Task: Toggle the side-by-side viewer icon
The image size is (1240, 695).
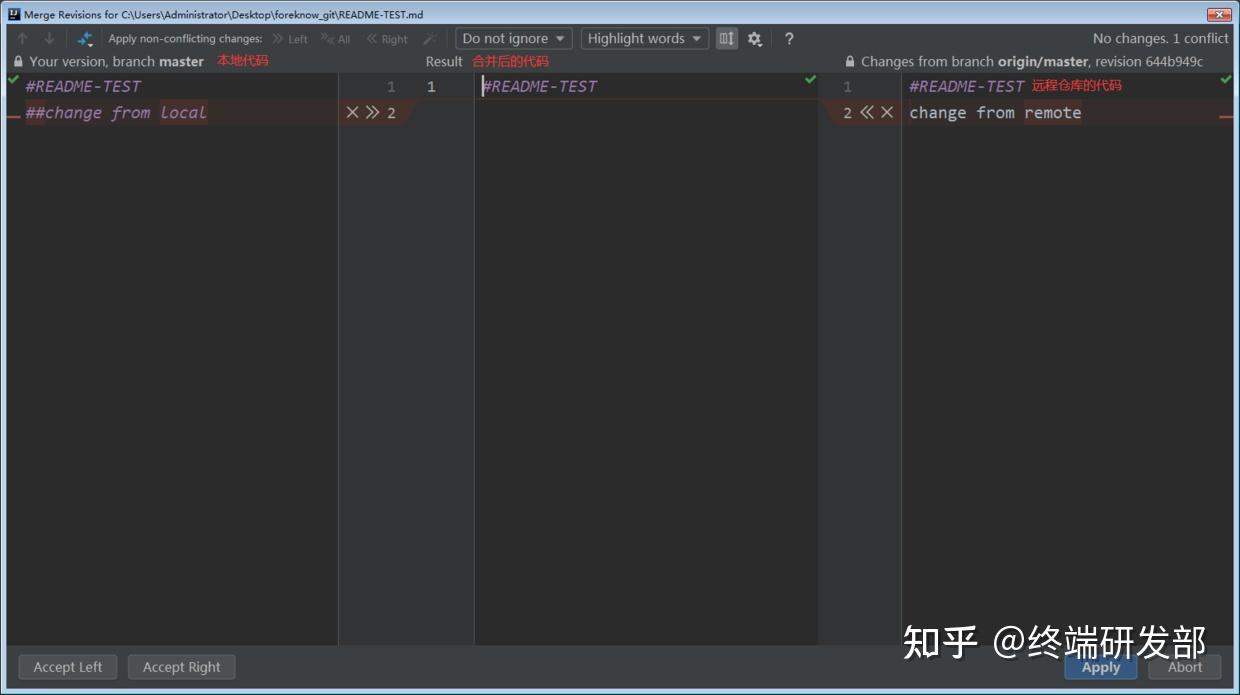Action: (726, 38)
